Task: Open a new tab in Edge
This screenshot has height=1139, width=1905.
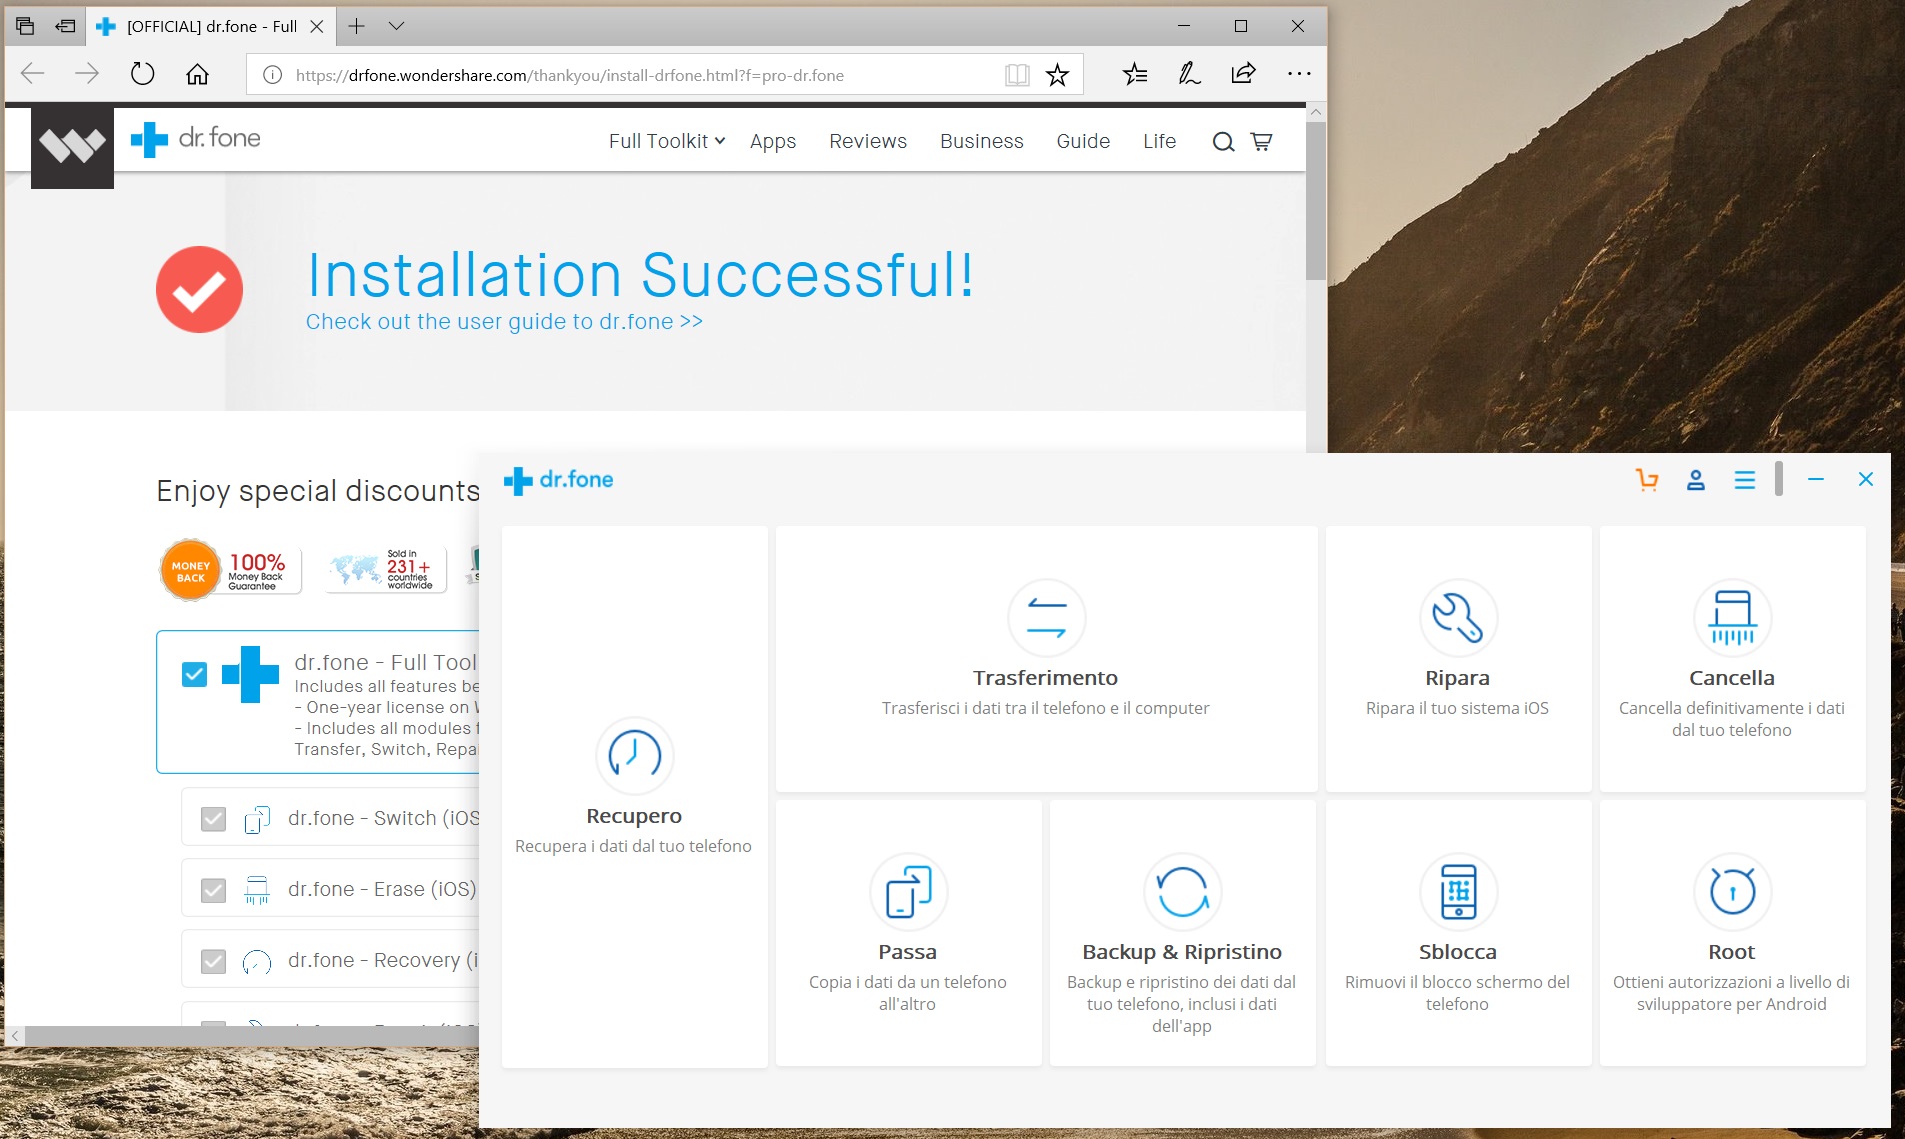Action: tap(356, 26)
